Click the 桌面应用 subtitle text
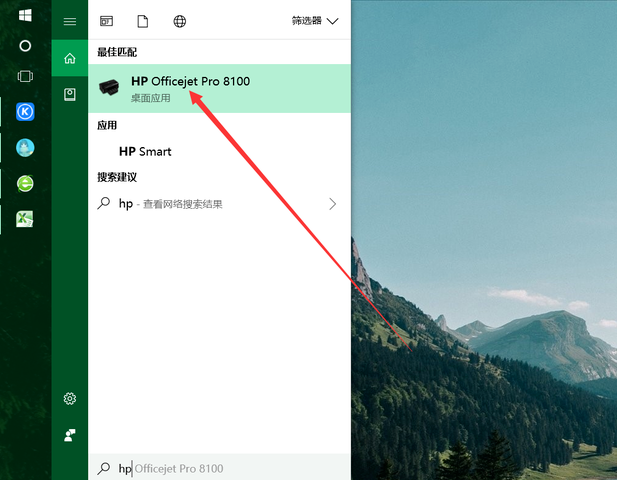Screen dimensions: 617x480 click(x=151, y=98)
